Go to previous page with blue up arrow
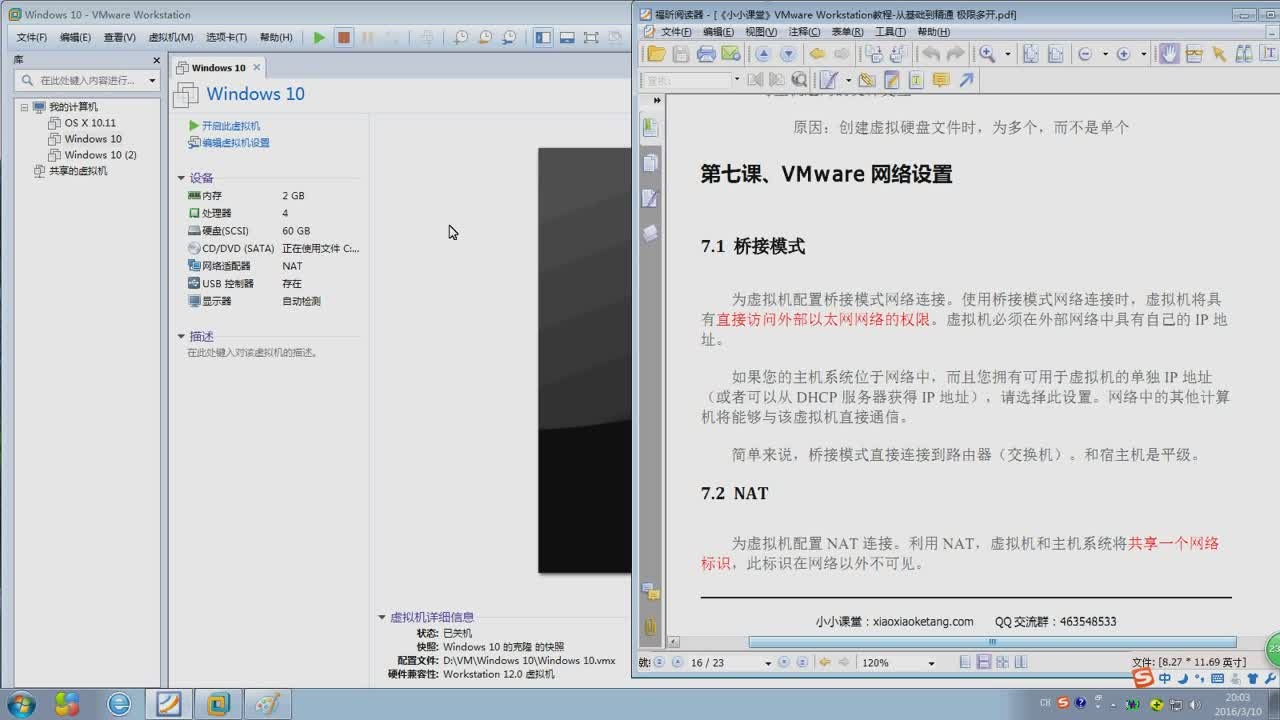Image resolution: width=1280 pixels, height=720 pixels. (763, 54)
